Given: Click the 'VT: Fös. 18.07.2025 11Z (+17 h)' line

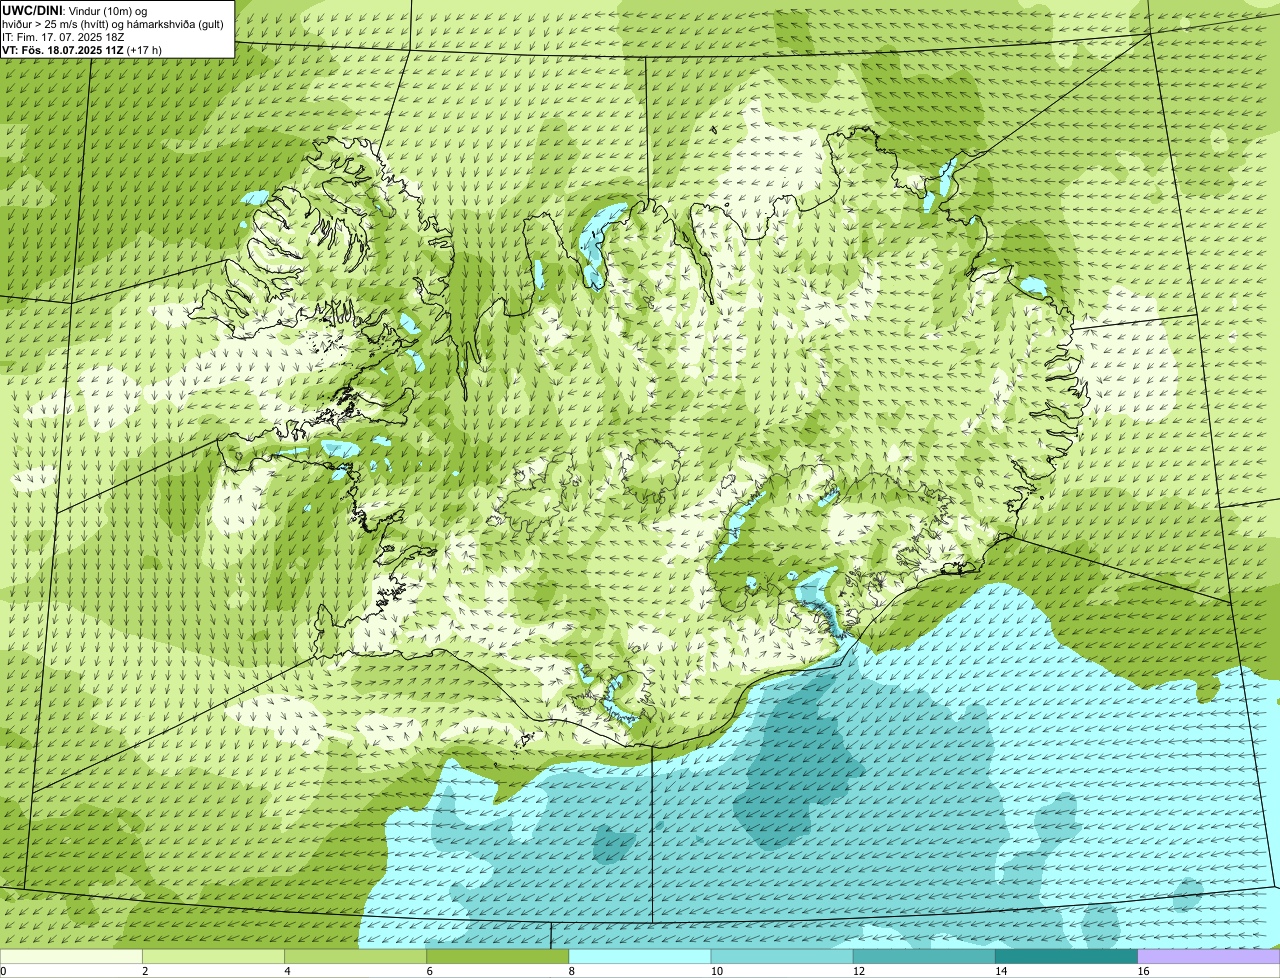Looking at the screenshot, I should click(82, 50).
